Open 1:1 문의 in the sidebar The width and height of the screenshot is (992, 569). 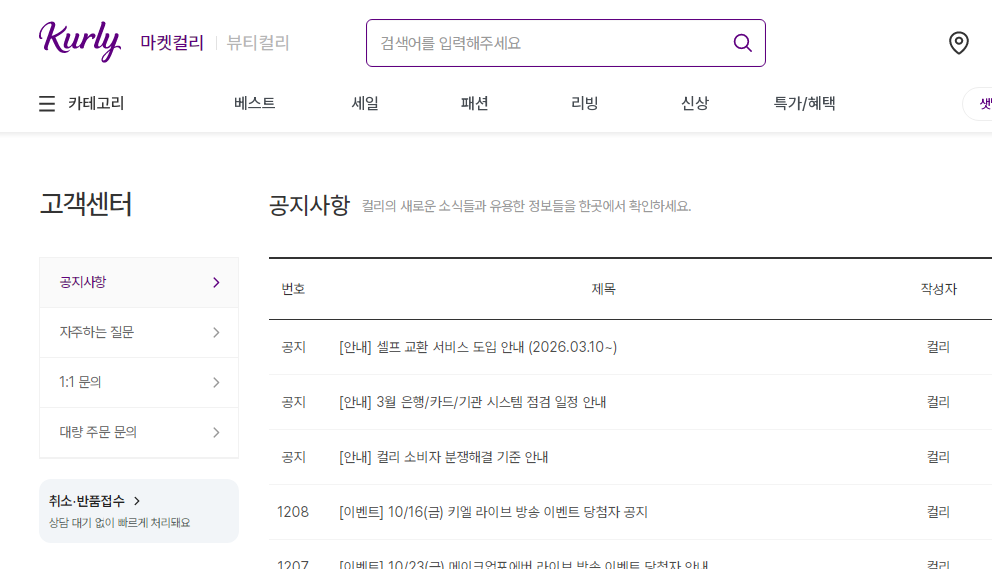[139, 382]
